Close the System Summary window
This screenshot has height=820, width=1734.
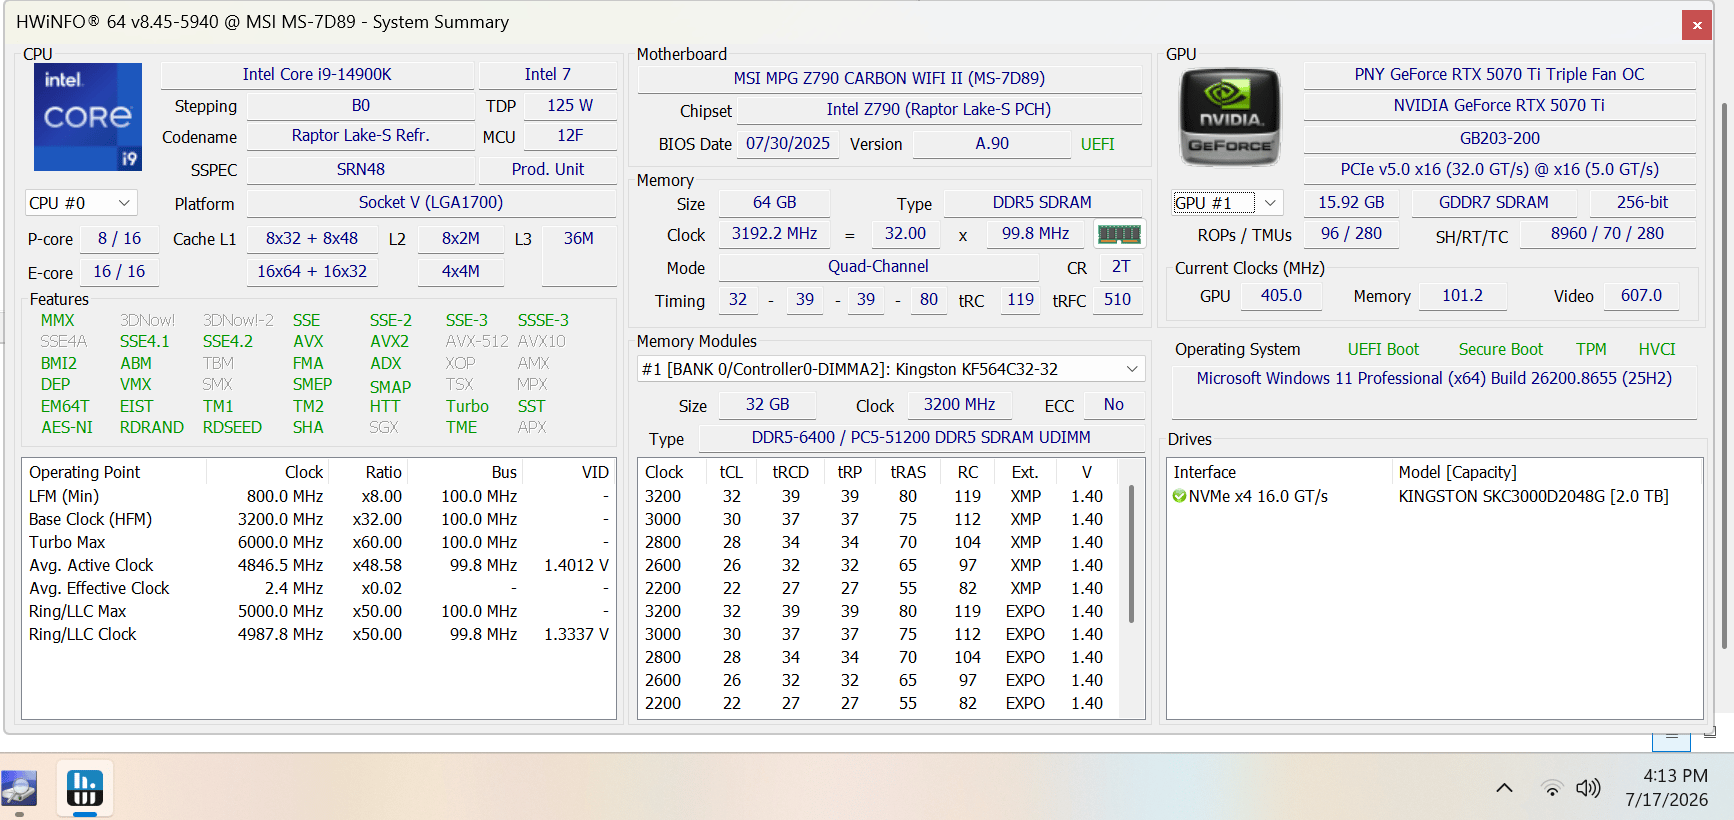(x=1697, y=25)
